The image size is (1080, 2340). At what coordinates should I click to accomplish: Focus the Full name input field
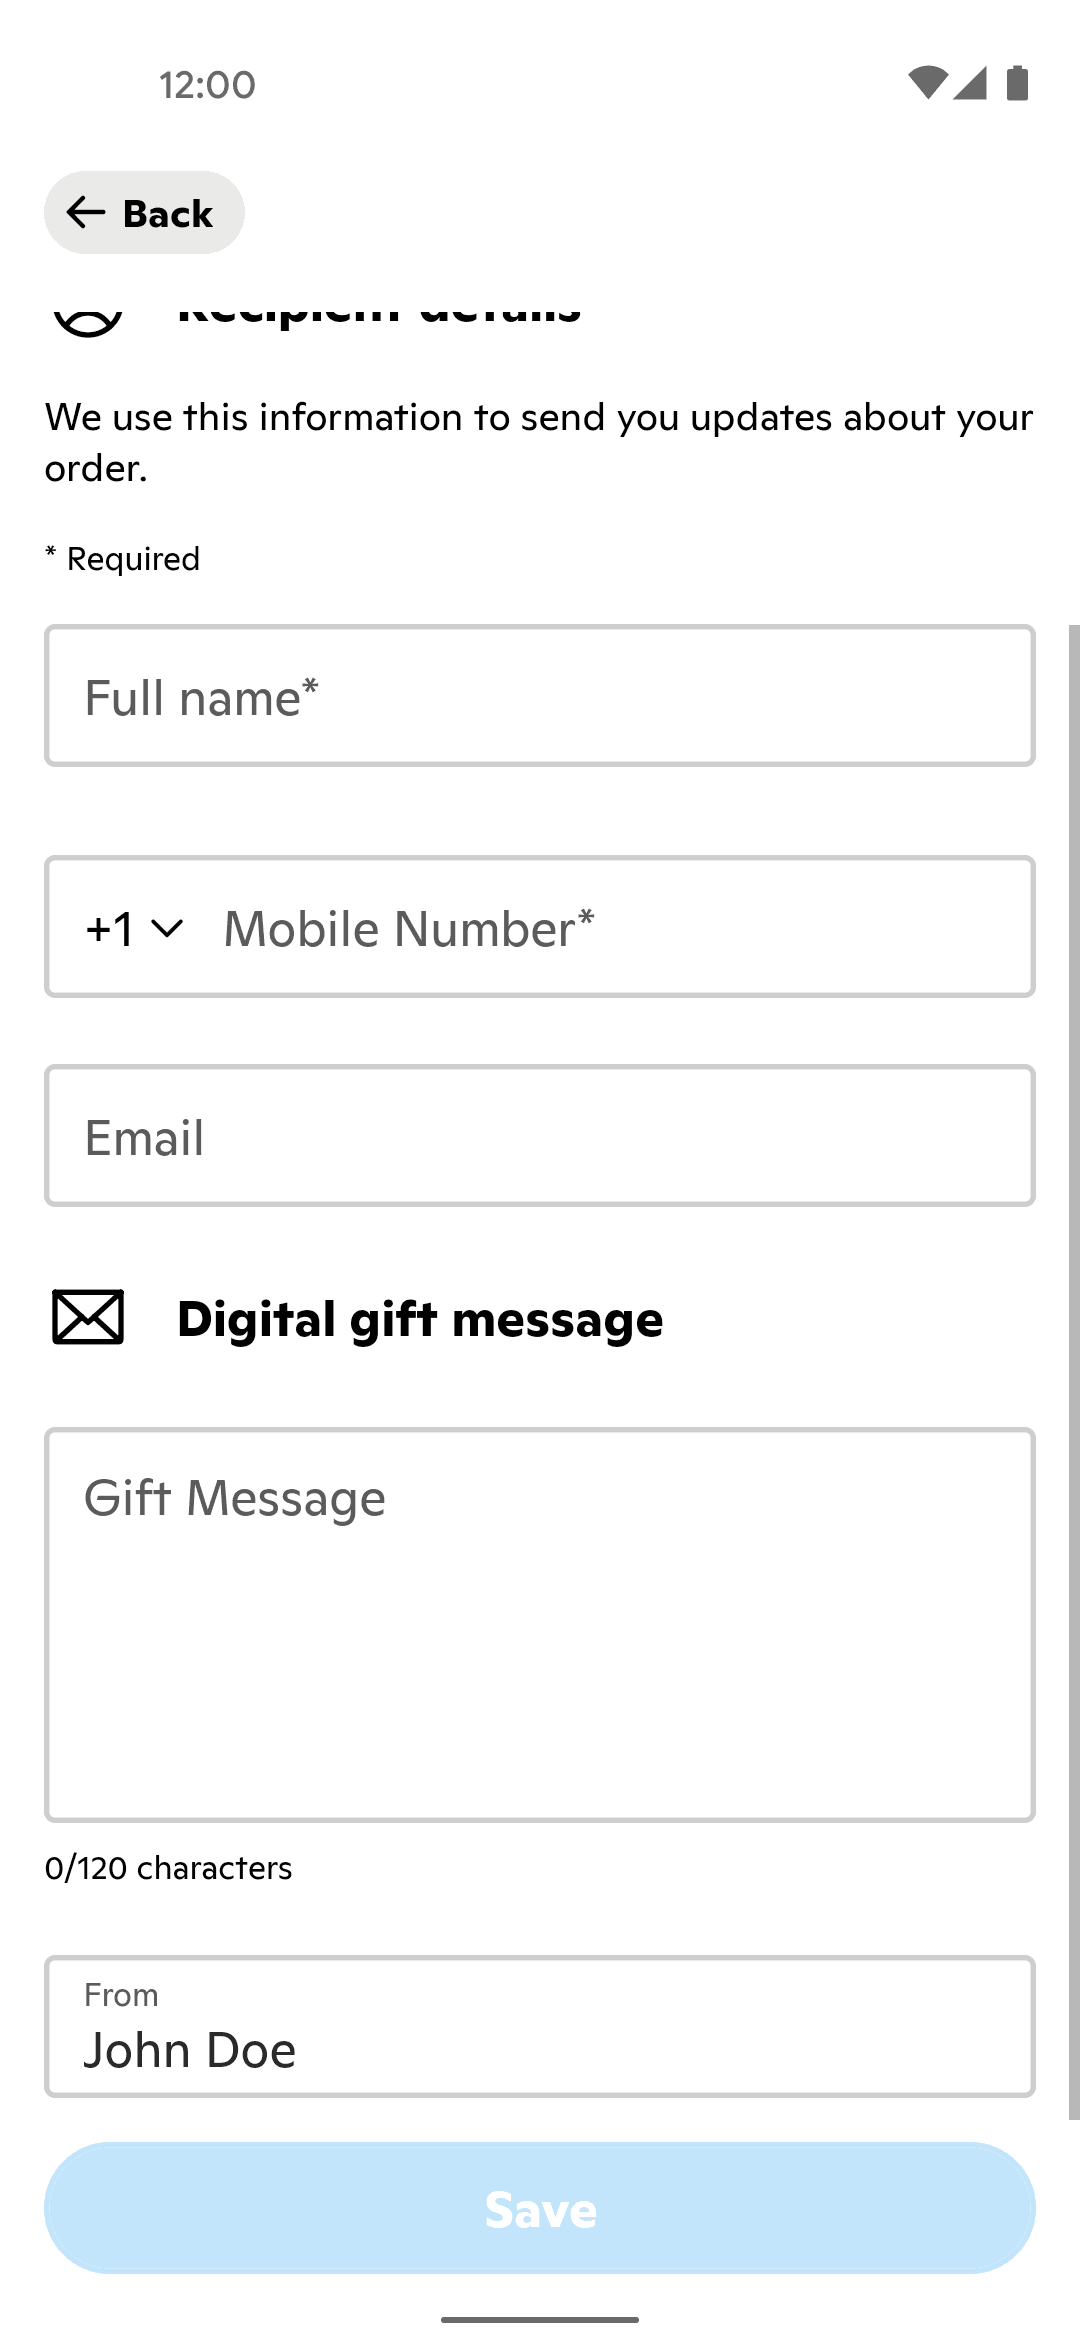point(540,696)
